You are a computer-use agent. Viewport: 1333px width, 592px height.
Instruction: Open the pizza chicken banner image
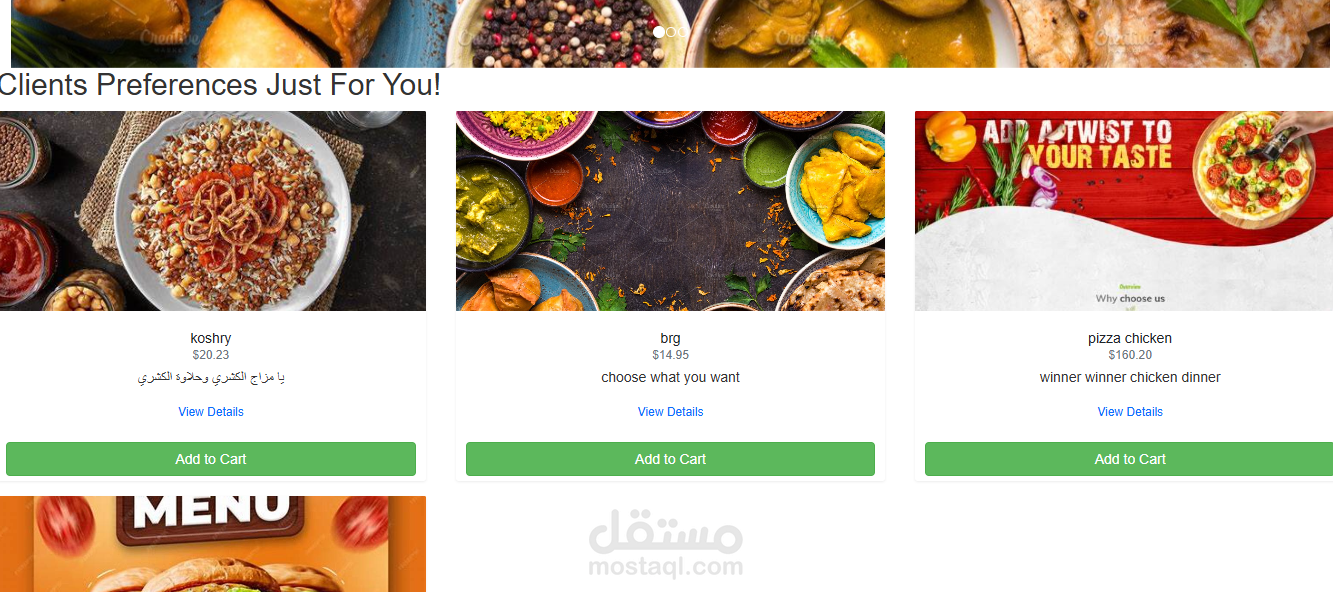1124,211
